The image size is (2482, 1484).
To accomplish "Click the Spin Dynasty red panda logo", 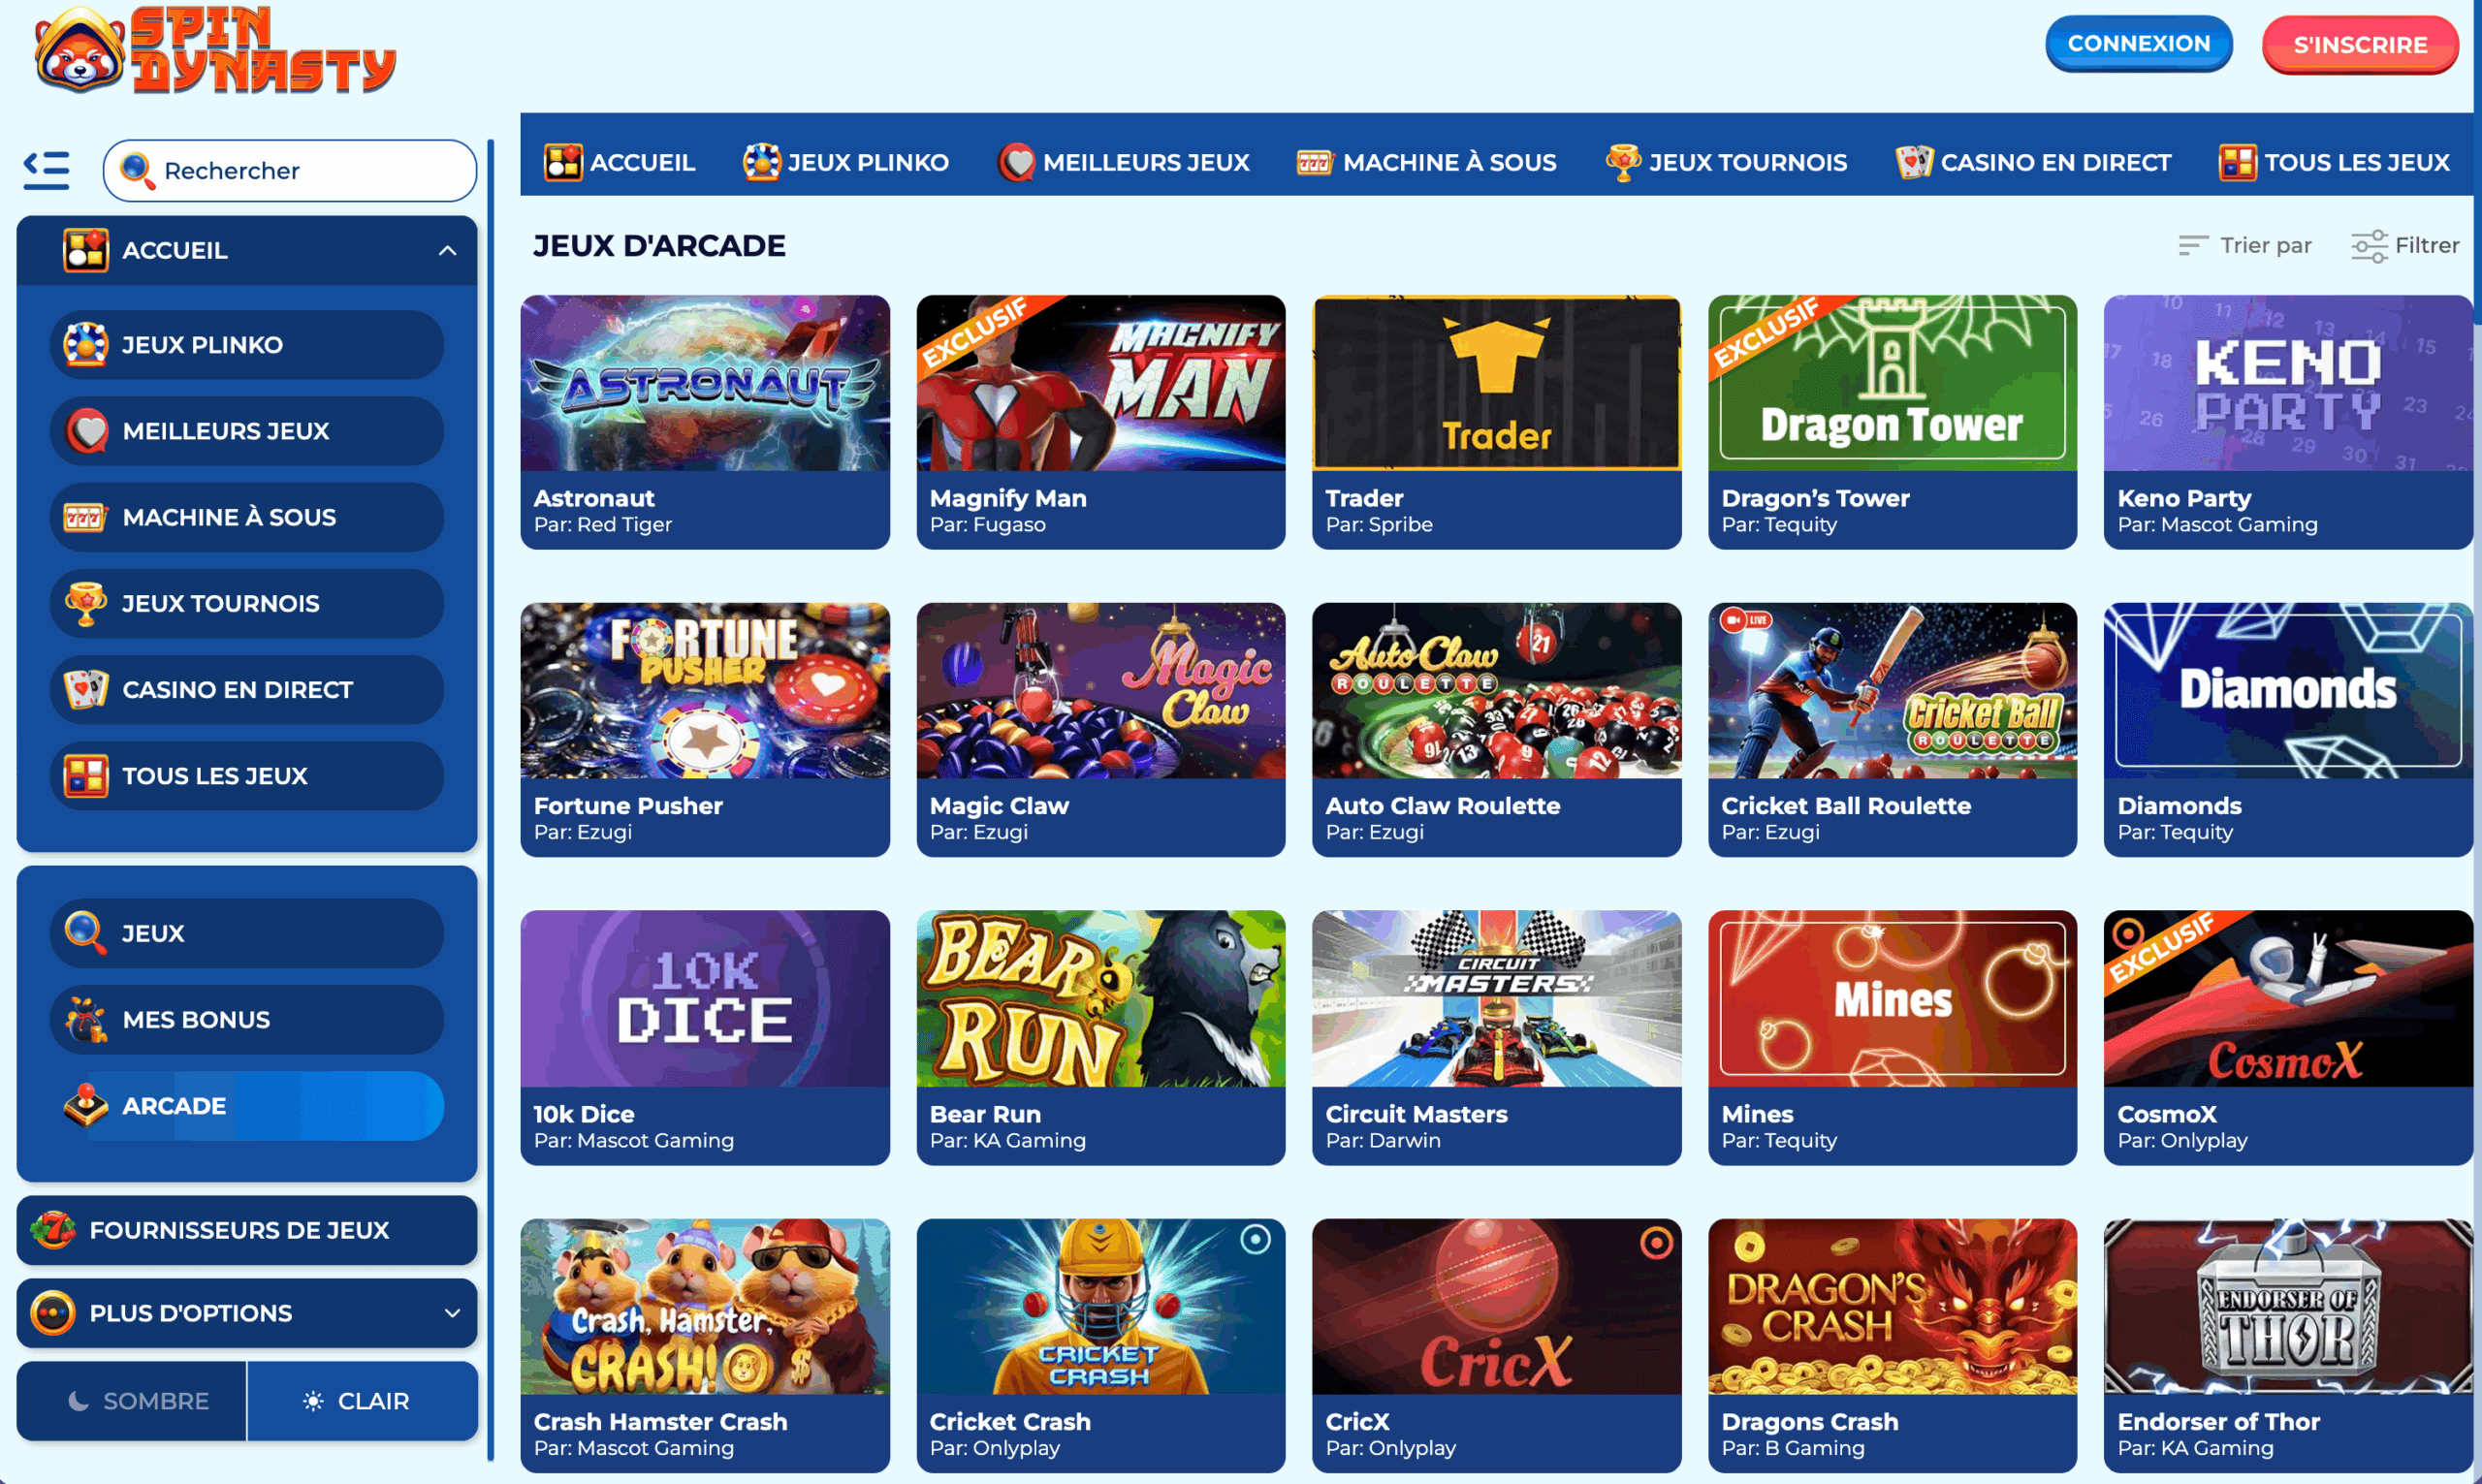I will coord(215,50).
